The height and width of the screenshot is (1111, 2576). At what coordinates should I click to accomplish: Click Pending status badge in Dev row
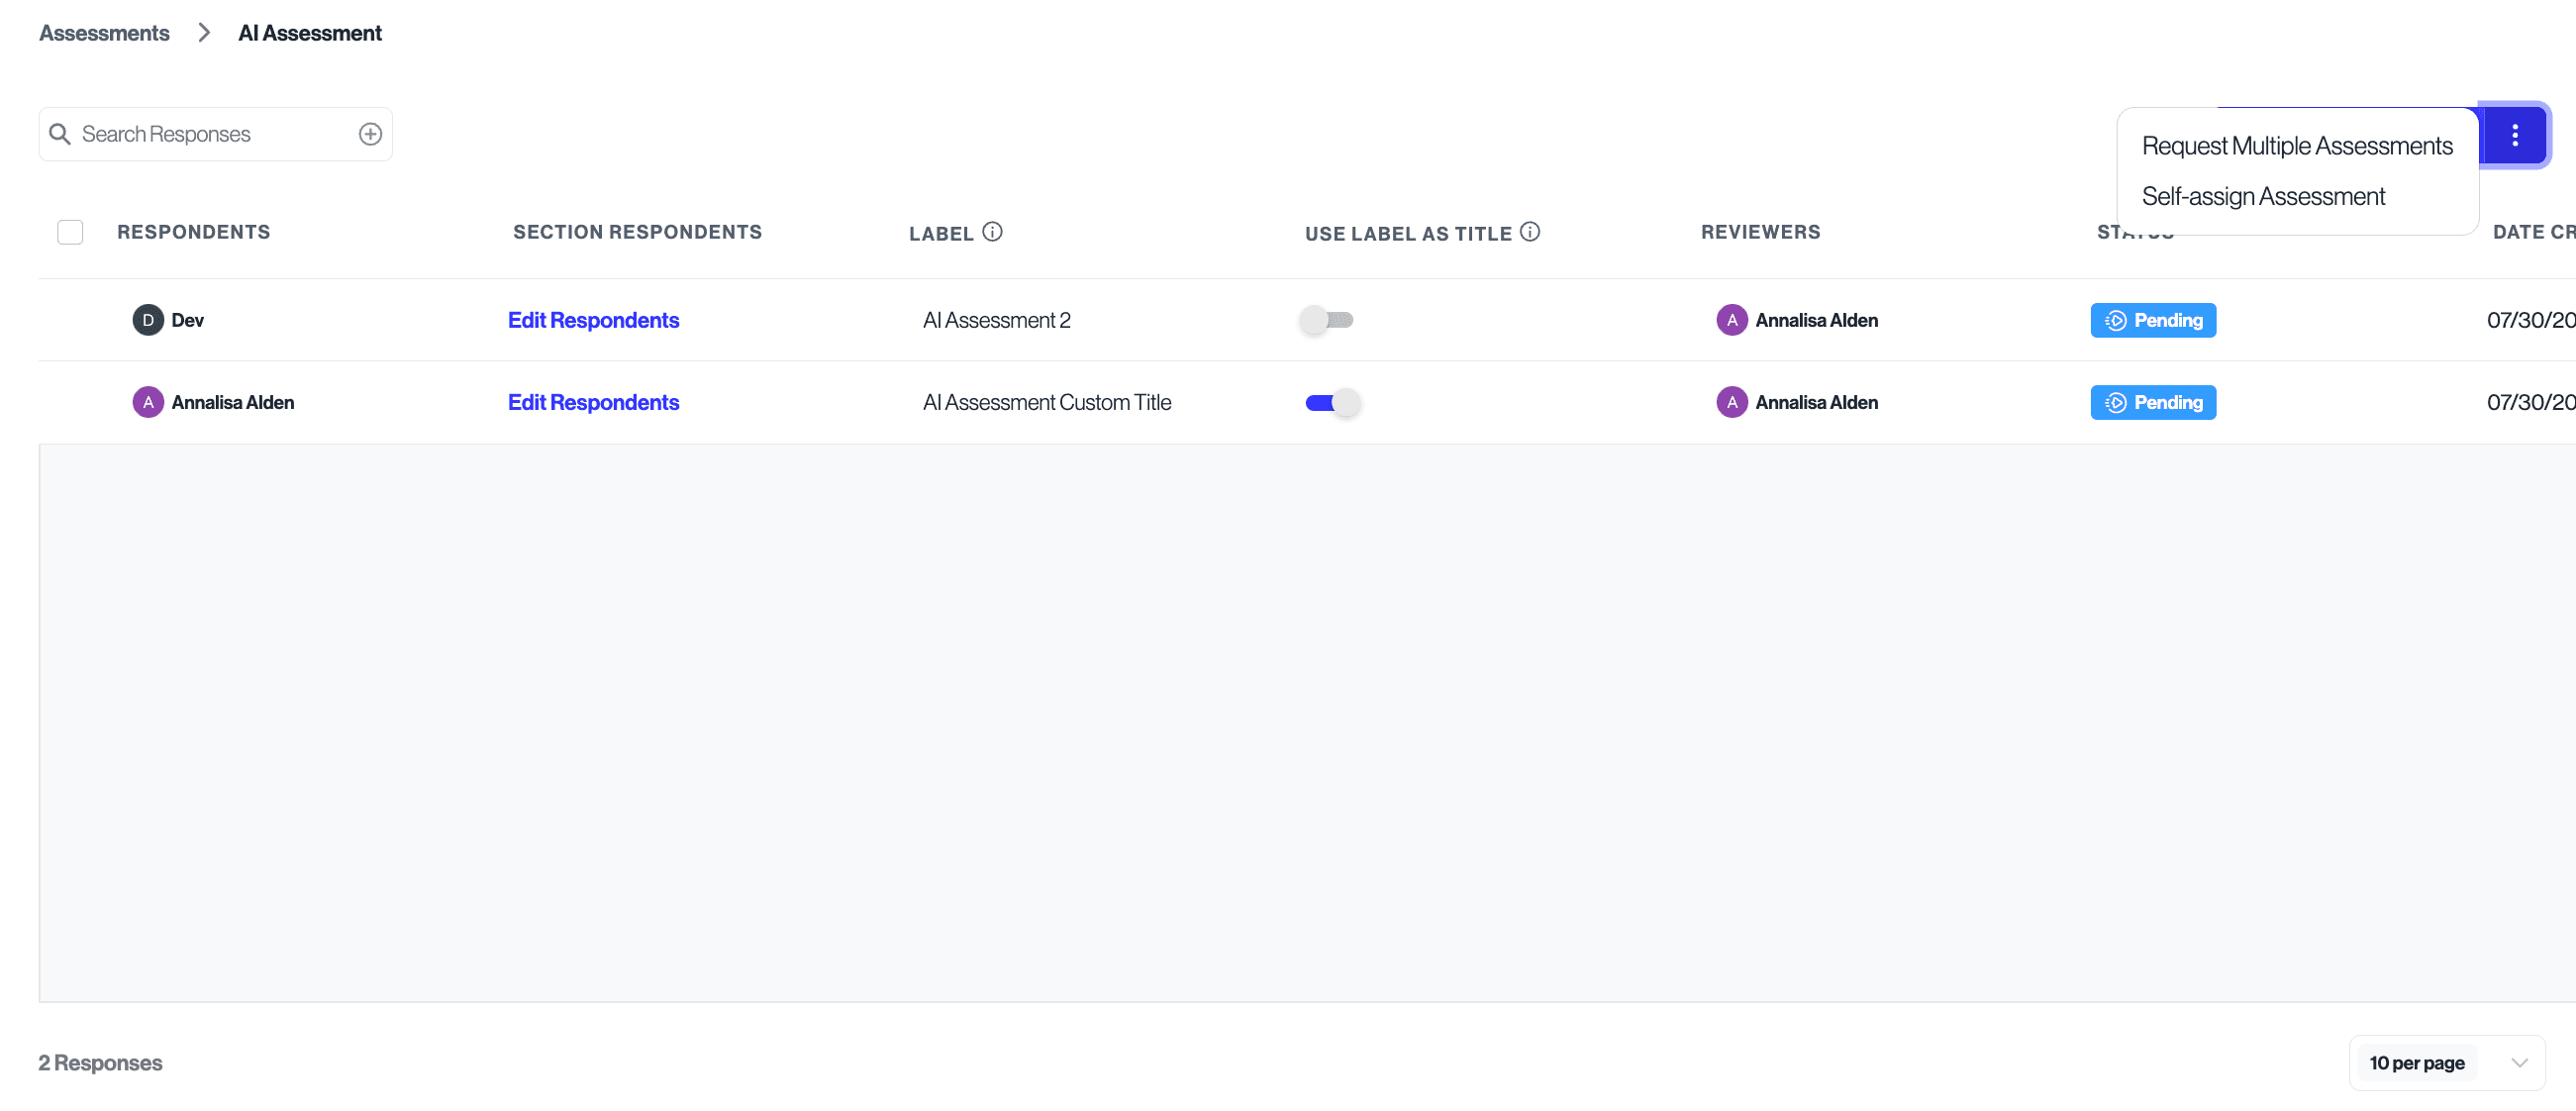(x=2152, y=320)
